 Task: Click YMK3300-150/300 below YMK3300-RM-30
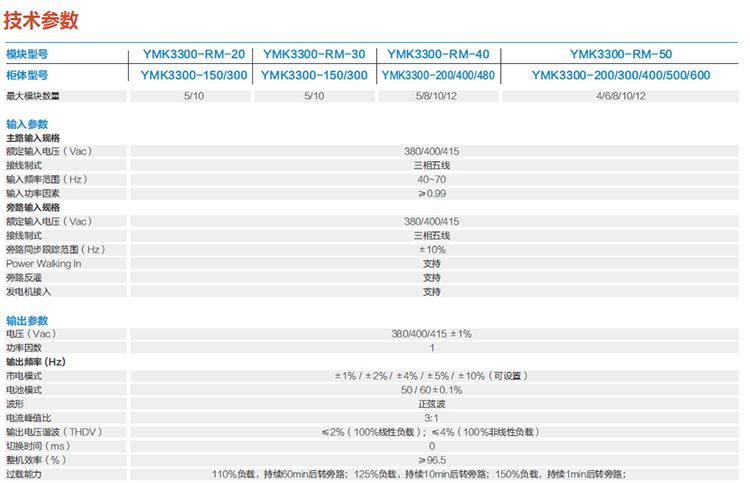[x=314, y=75]
